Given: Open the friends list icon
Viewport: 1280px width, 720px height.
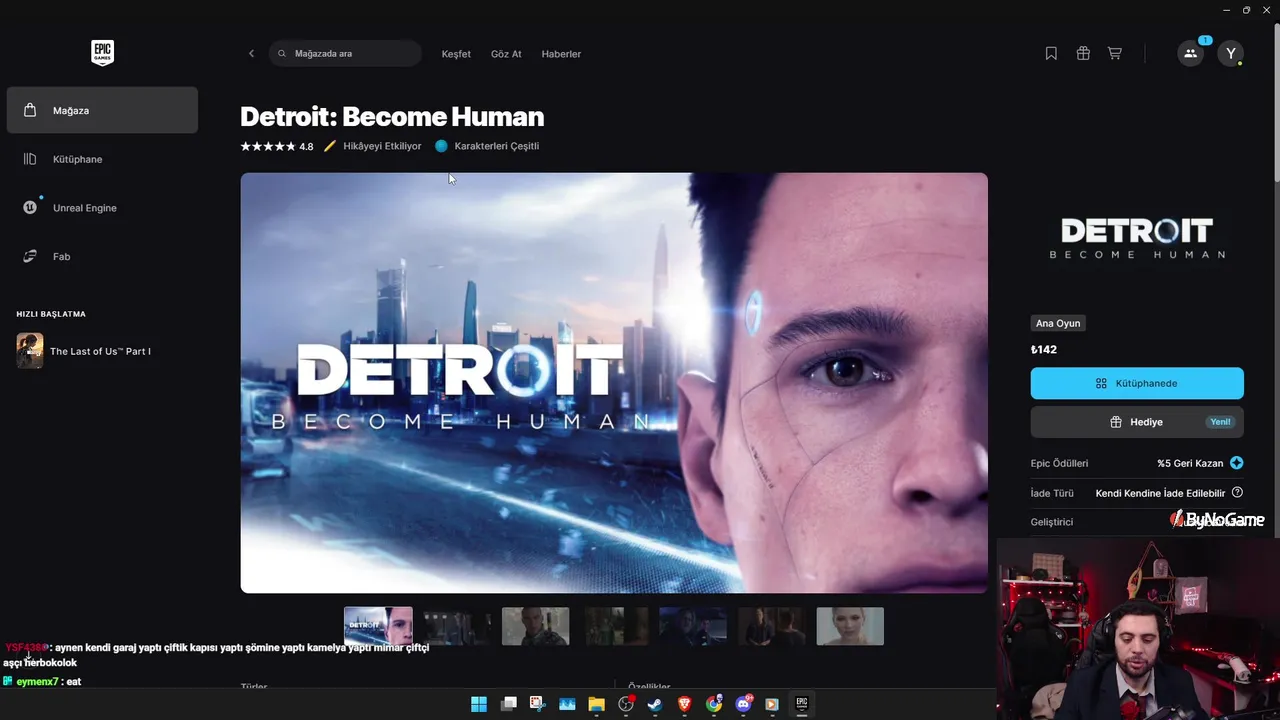Looking at the screenshot, I should coord(1190,54).
